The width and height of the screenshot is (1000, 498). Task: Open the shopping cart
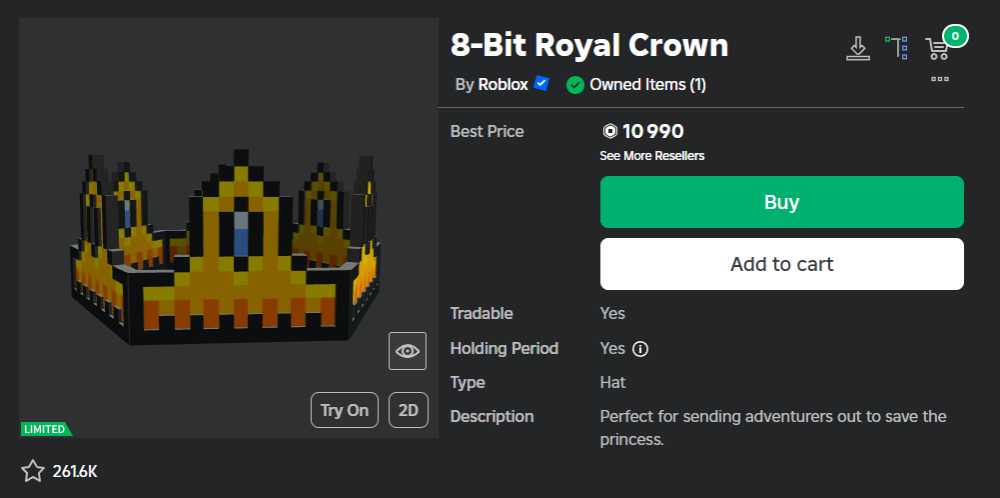(x=937, y=48)
